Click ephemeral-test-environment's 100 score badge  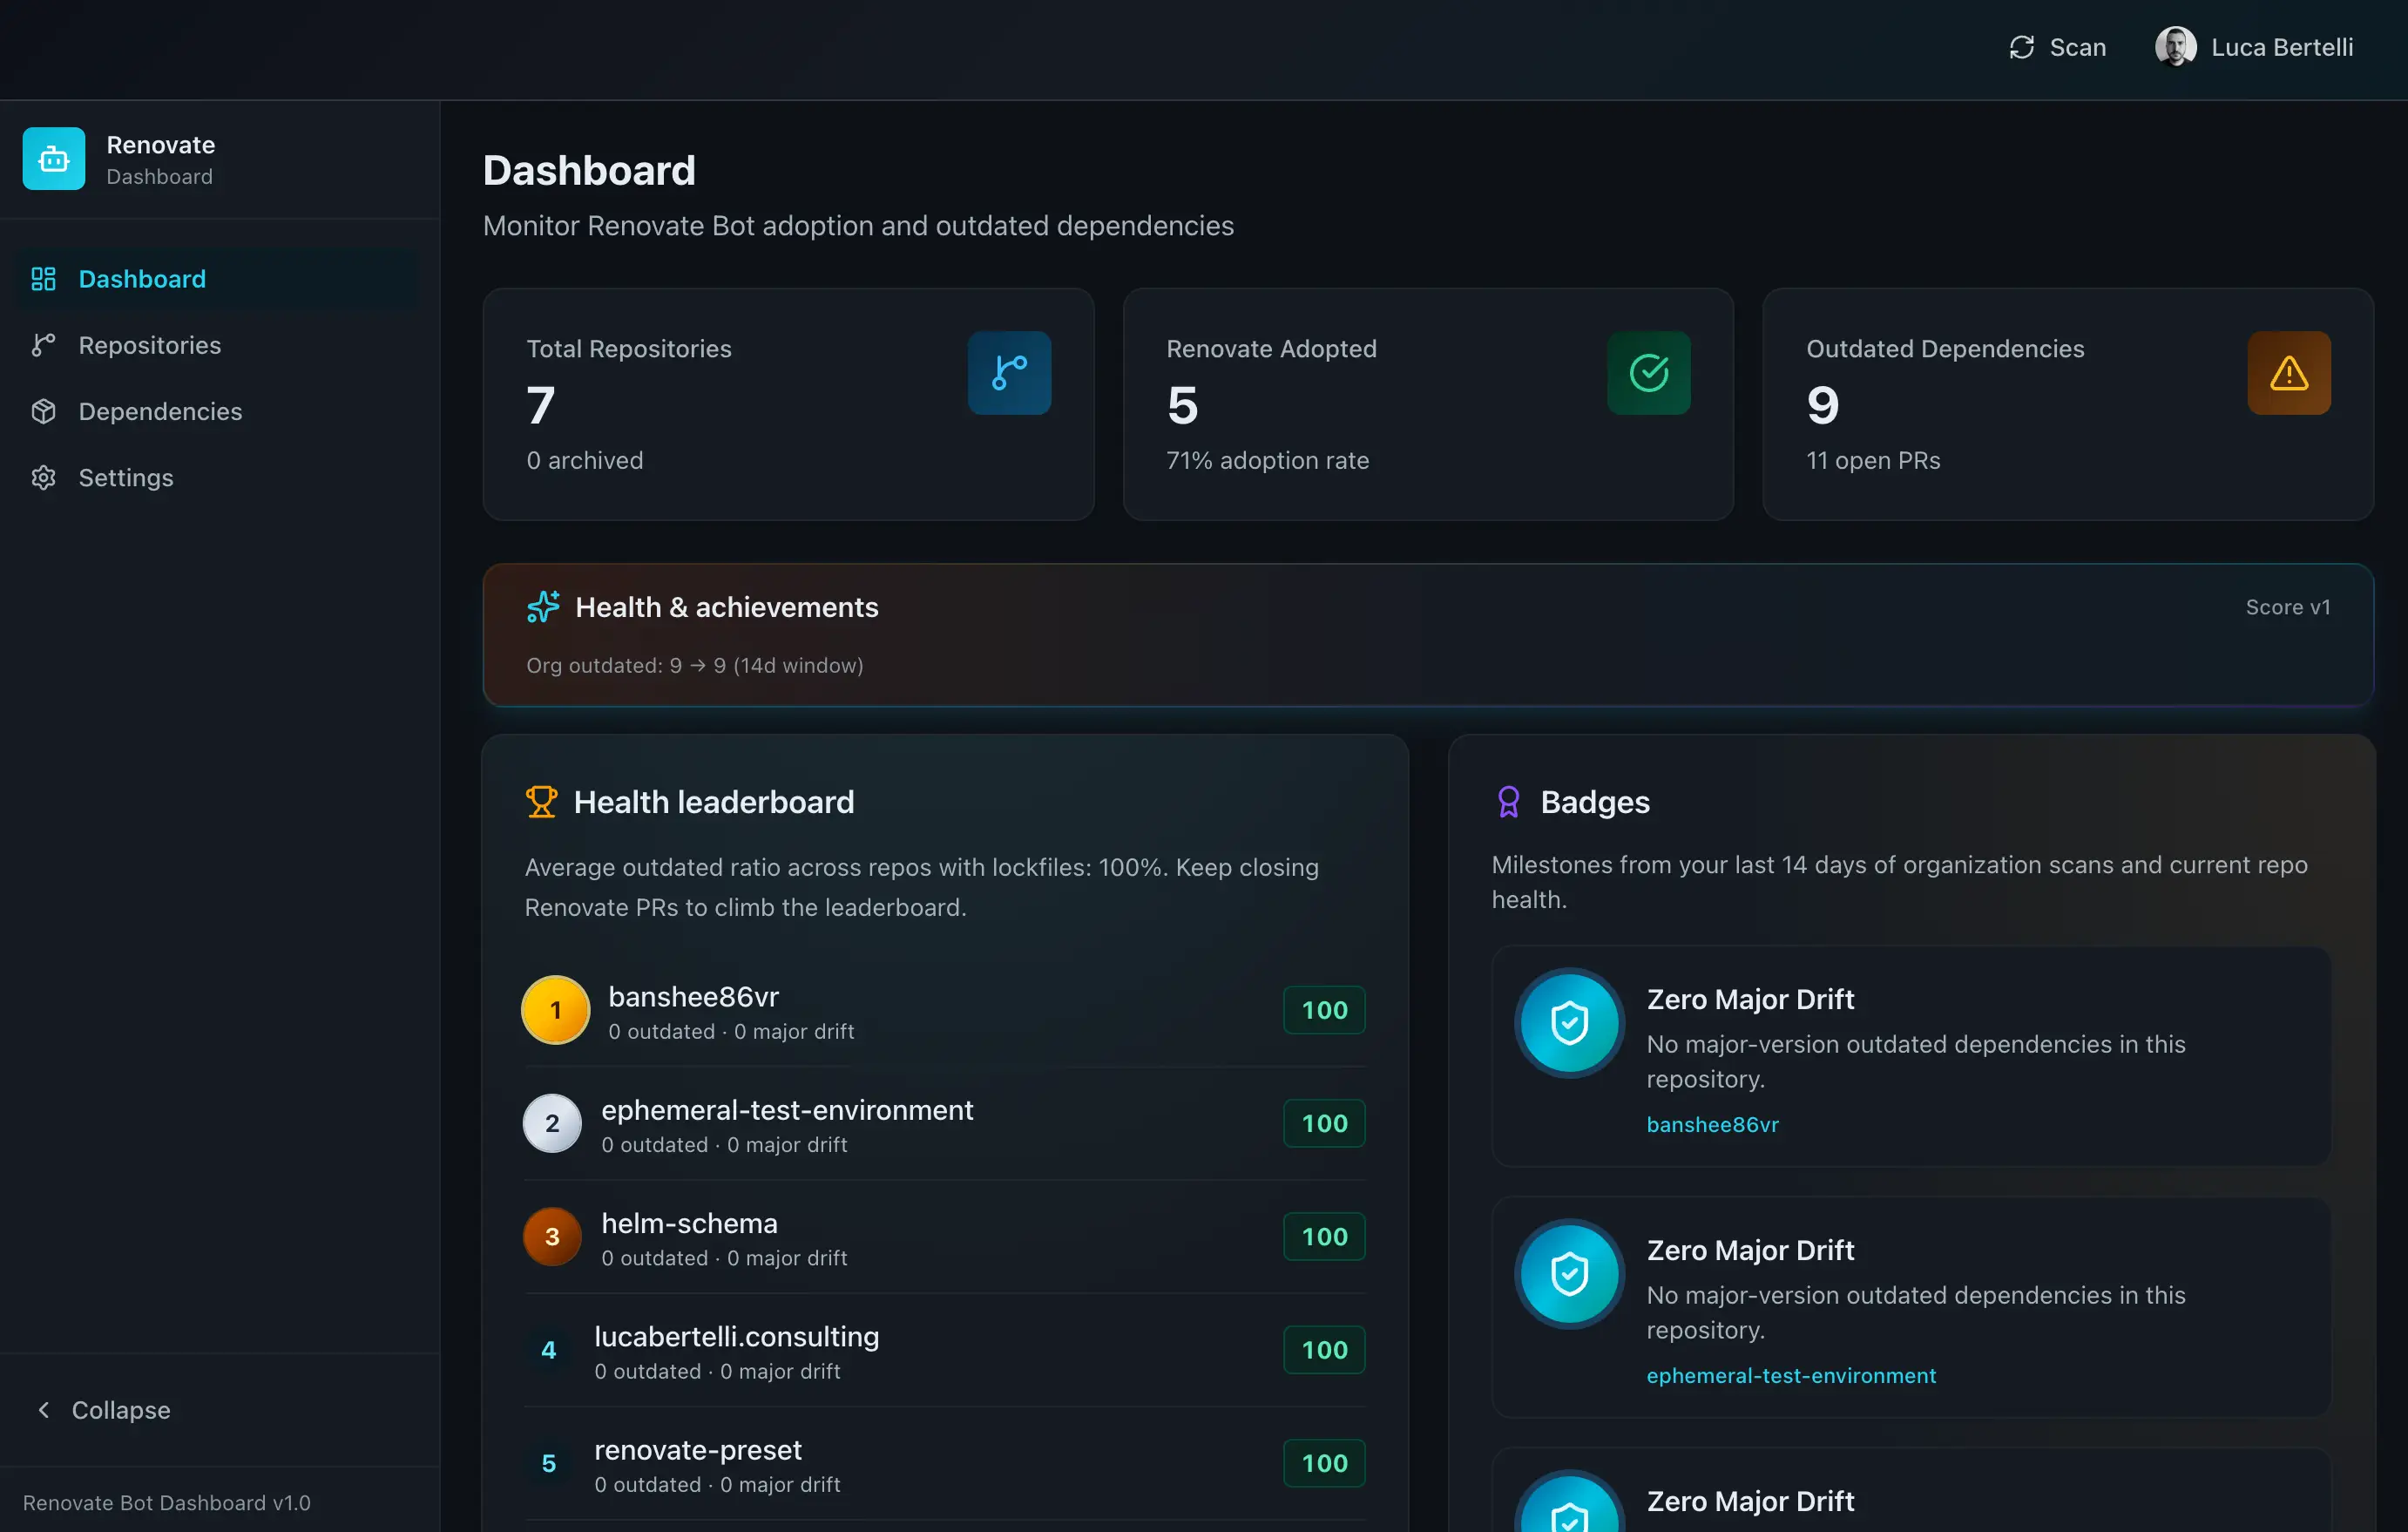pyautogui.click(x=1324, y=1123)
